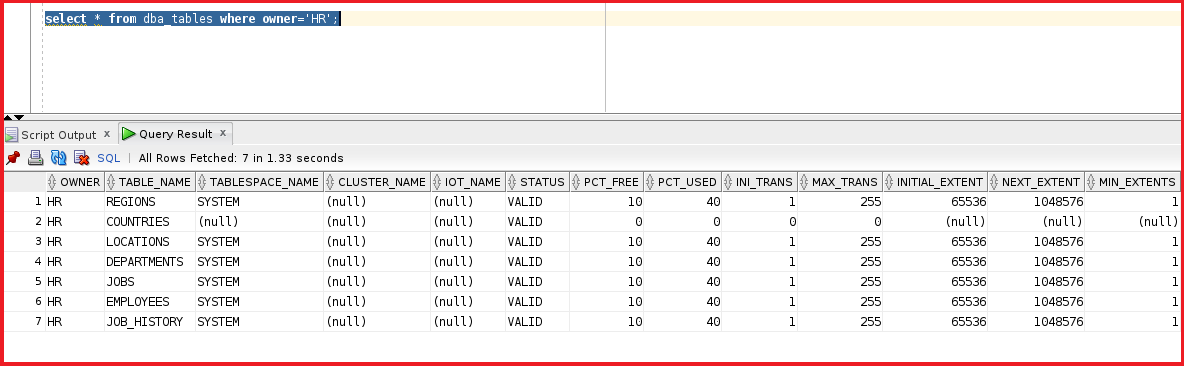Select the LOCATIONS table name cell

tap(150, 241)
